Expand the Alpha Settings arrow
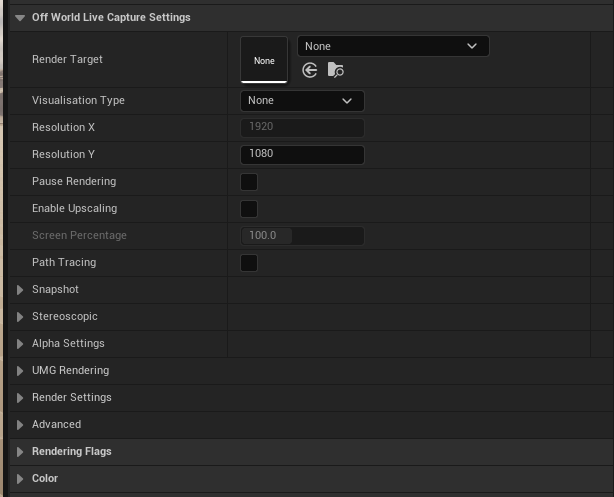 [x=20, y=344]
